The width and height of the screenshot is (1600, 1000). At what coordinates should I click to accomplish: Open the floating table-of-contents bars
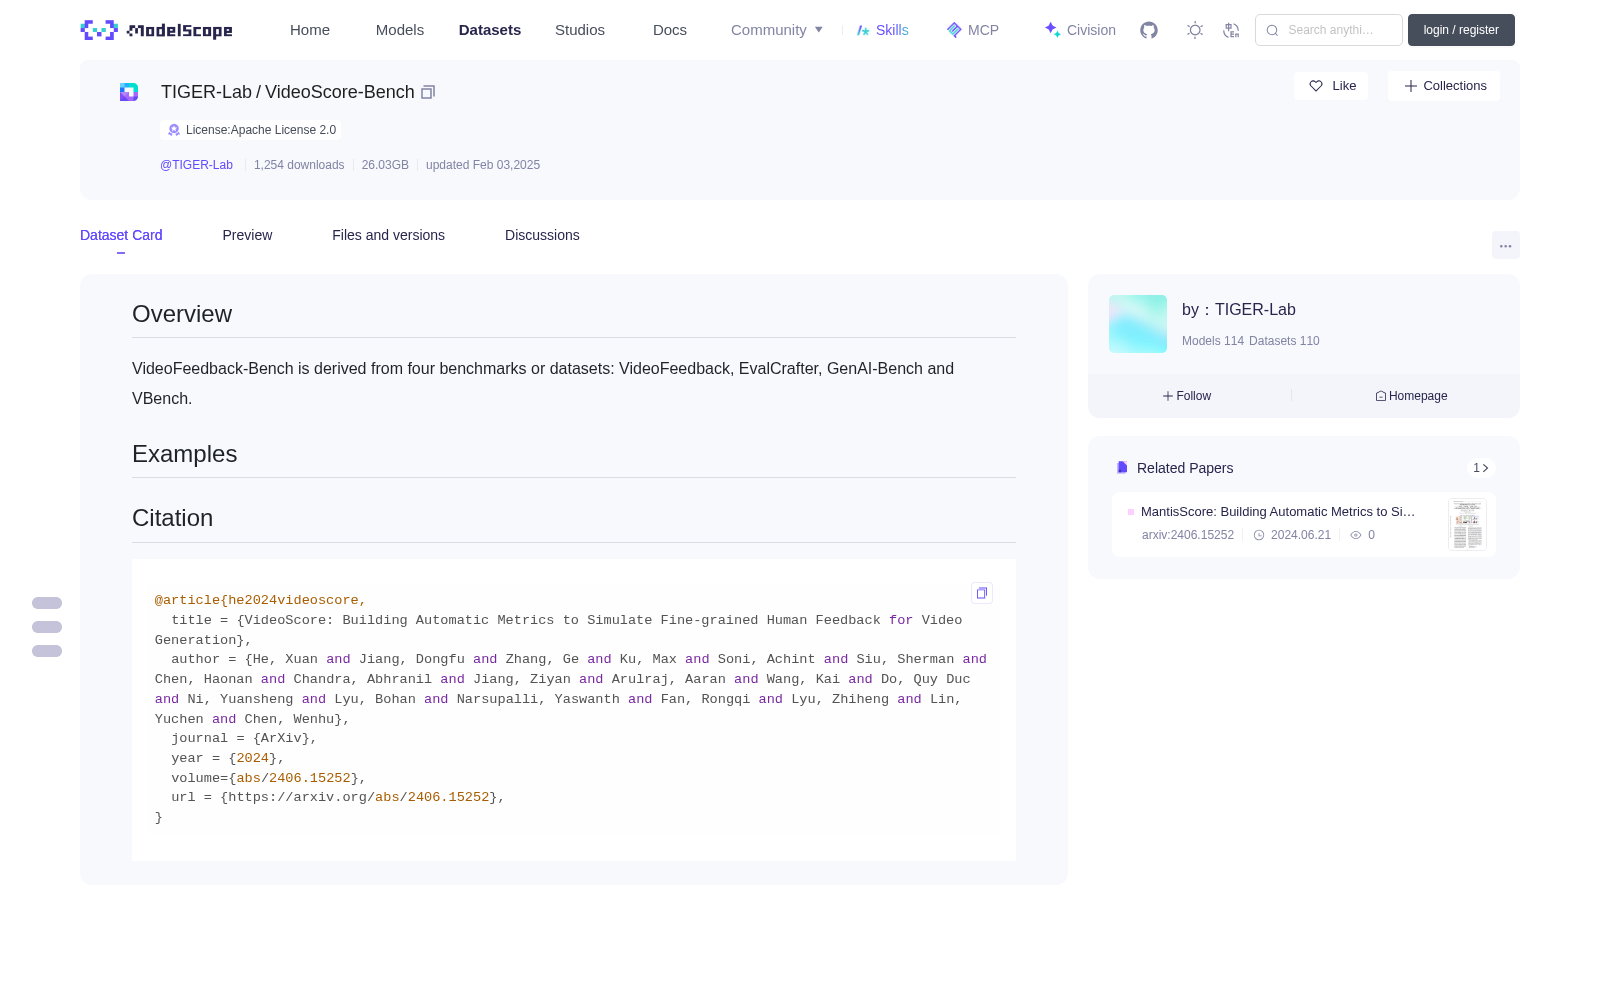[x=47, y=627]
